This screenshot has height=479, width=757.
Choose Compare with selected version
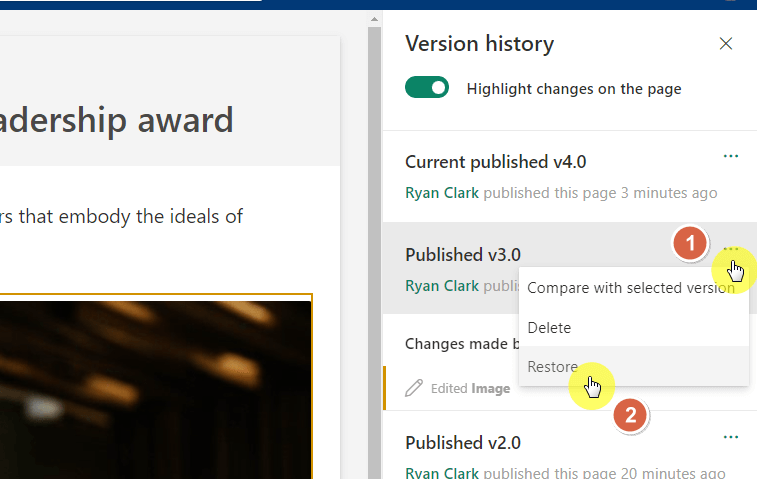(633, 288)
